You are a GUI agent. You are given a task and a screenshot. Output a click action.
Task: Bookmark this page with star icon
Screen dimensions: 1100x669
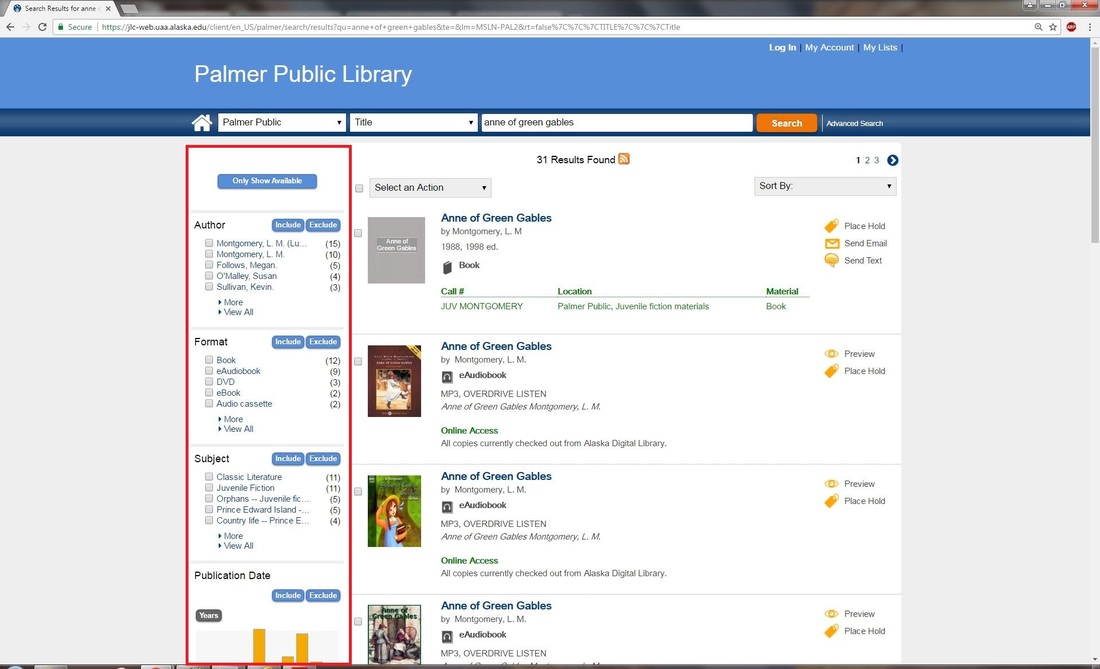click(1053, 27)
